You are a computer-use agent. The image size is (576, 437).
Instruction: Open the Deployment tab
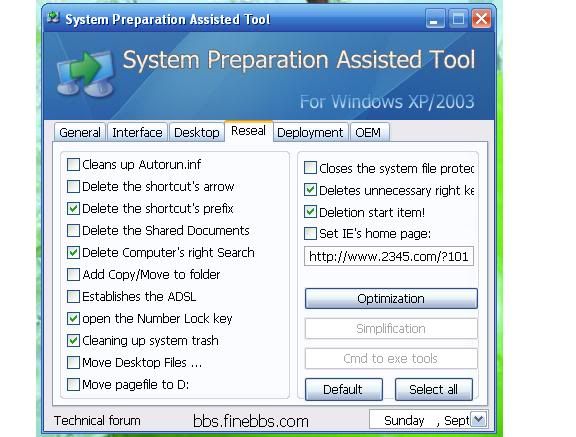310,132
